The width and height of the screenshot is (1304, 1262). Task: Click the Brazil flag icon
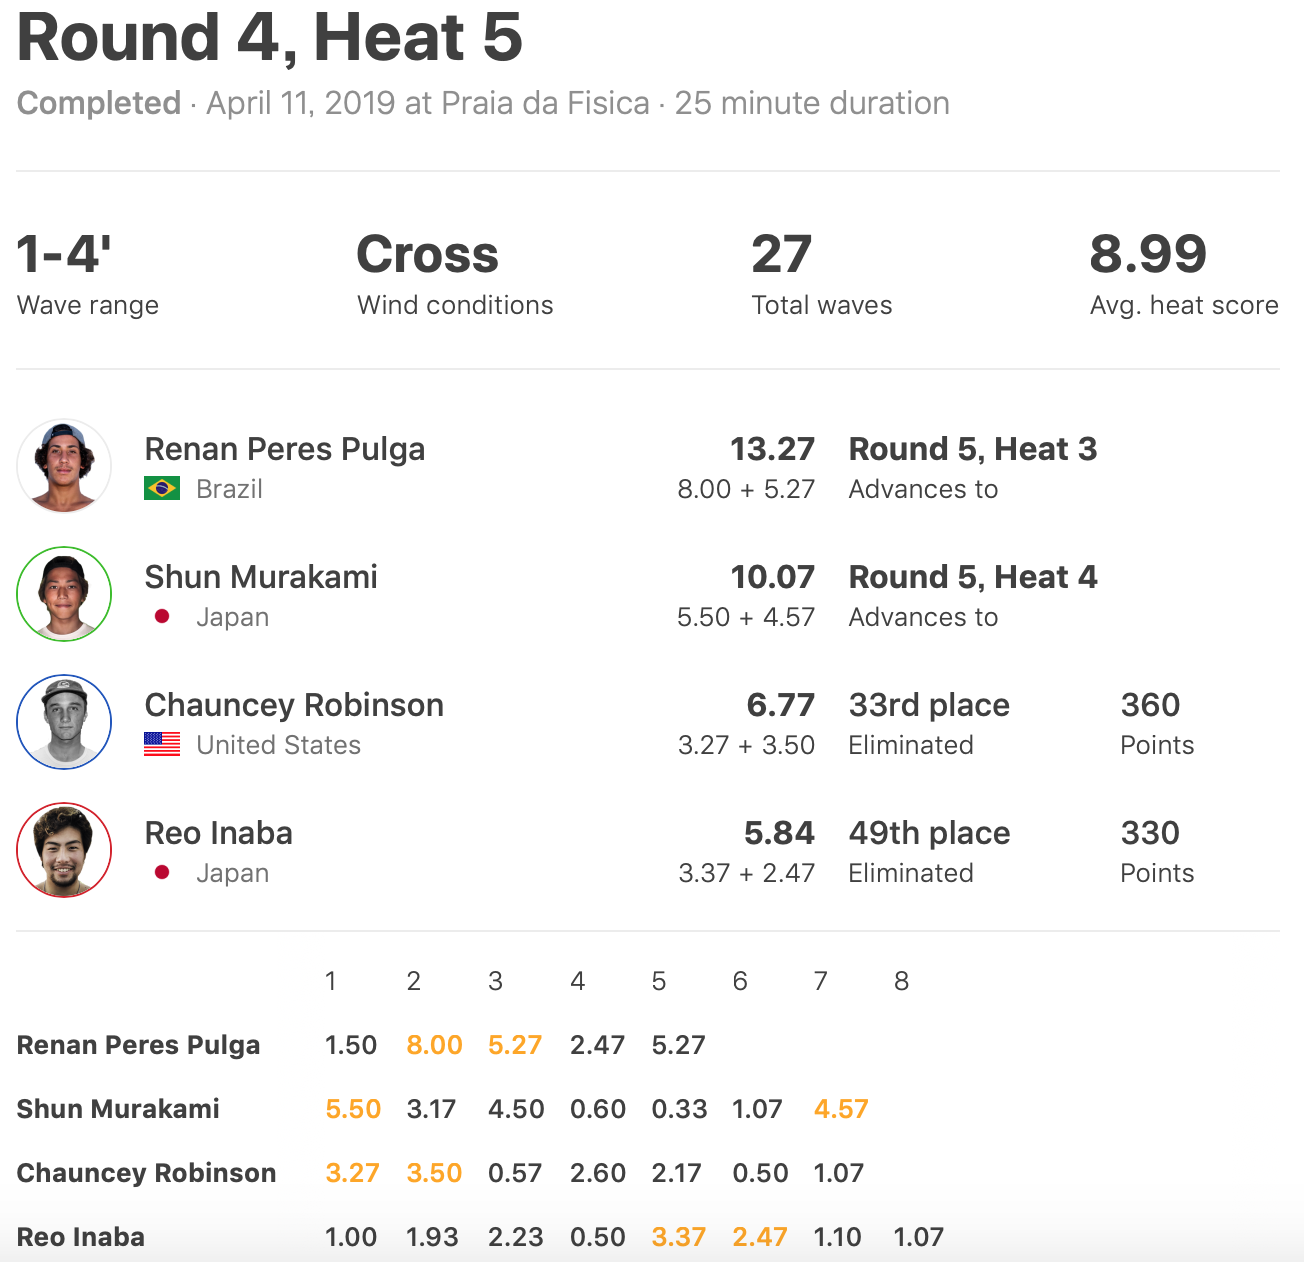162,489
